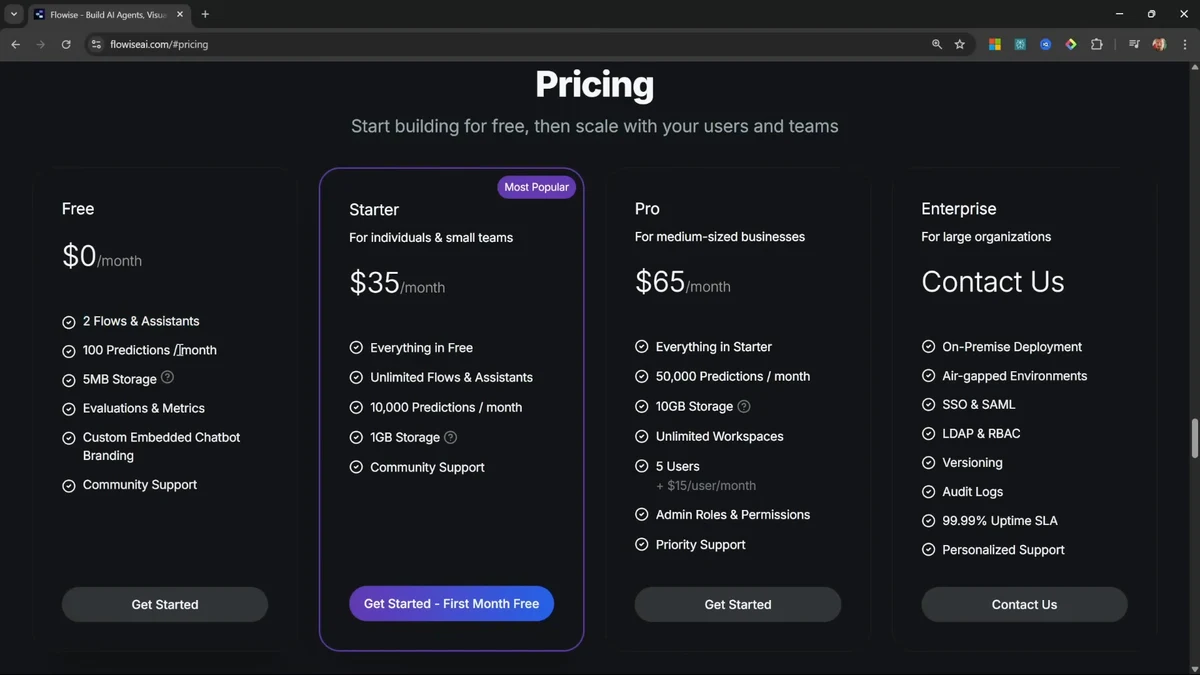The image size is (1200, 675).
Task: Click the site info icon beside the URL
Action: coord(96,44)
